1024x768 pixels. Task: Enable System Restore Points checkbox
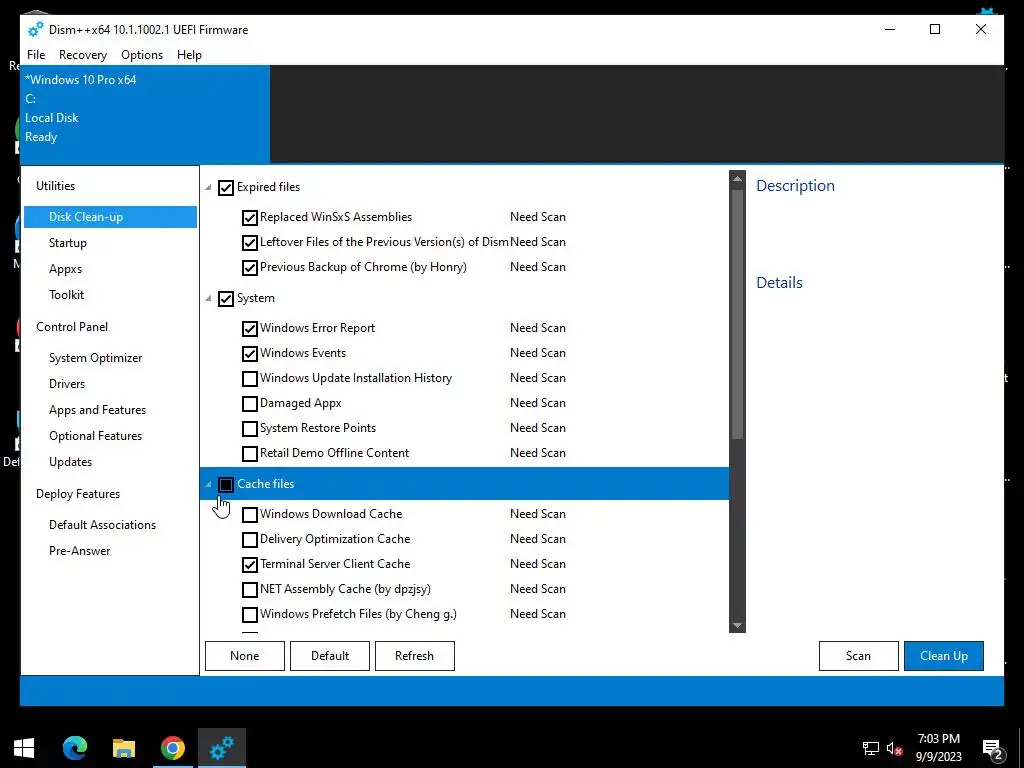coord(249,429)
